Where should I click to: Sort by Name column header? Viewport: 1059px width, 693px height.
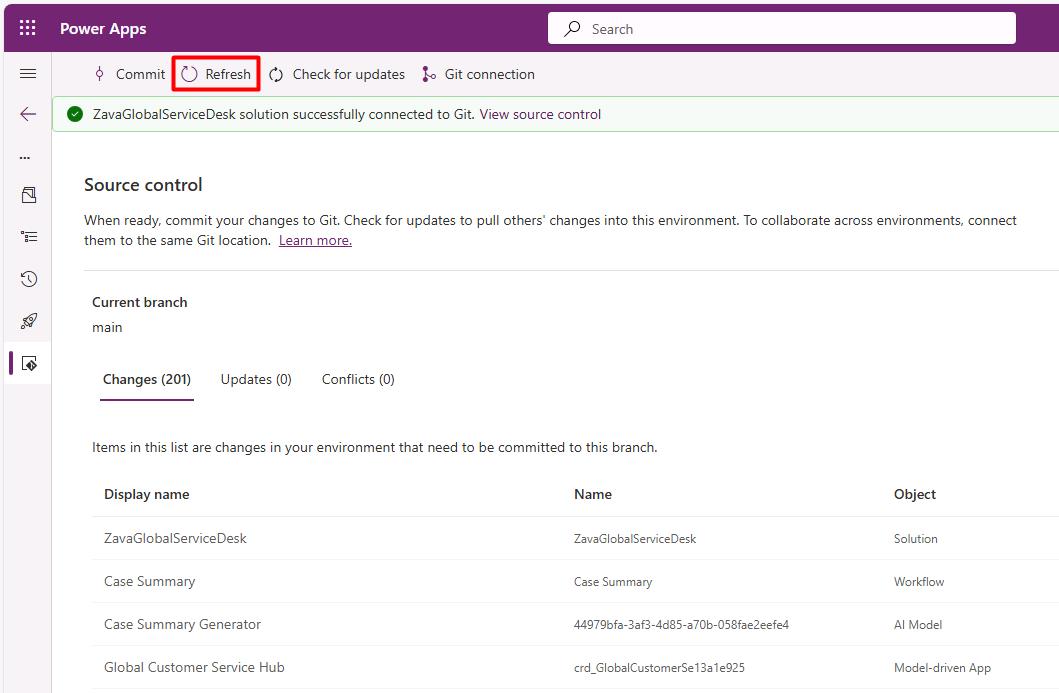coord(593,494)
